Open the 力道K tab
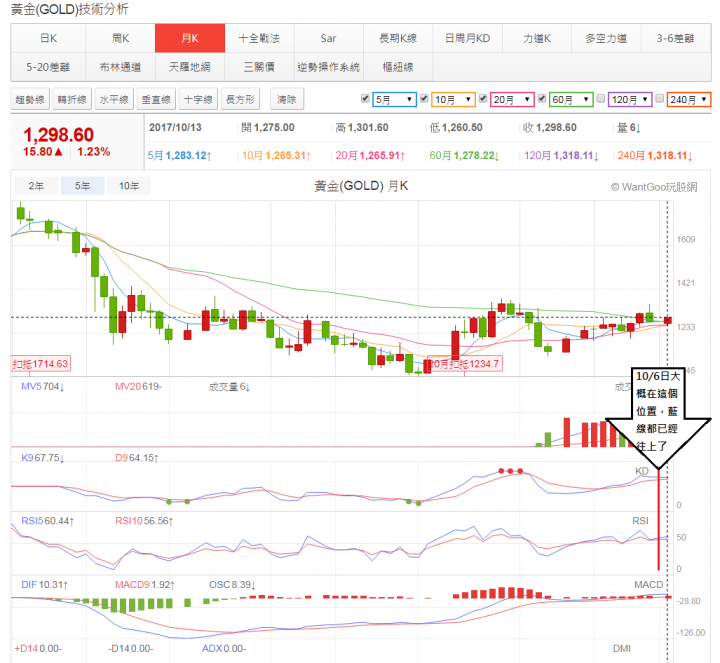720x663 pixels. coord(537,38)
